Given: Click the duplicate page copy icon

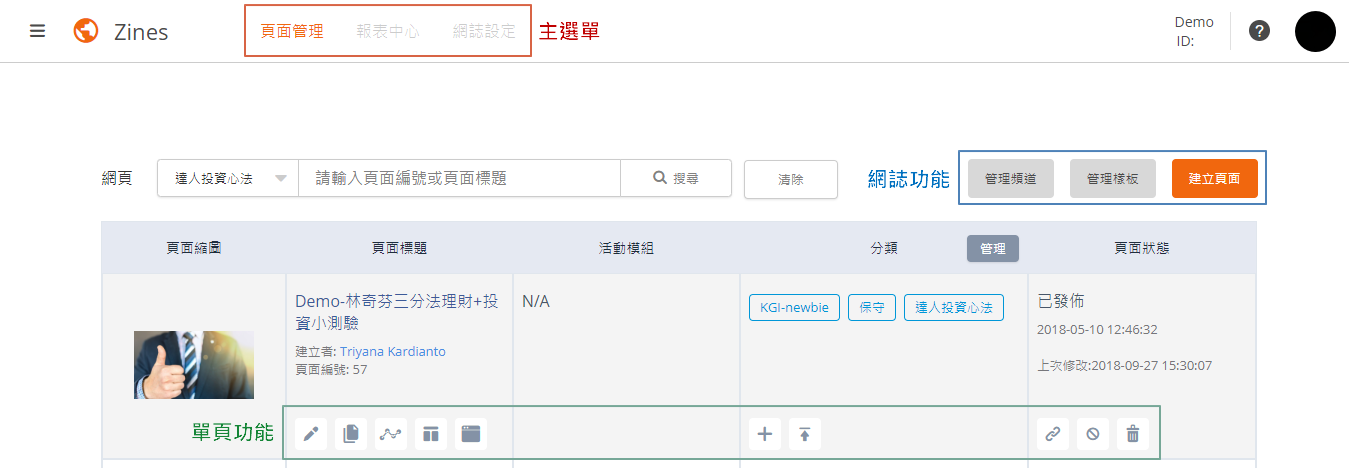Looking at the screenshot, I should pos(350,434).
